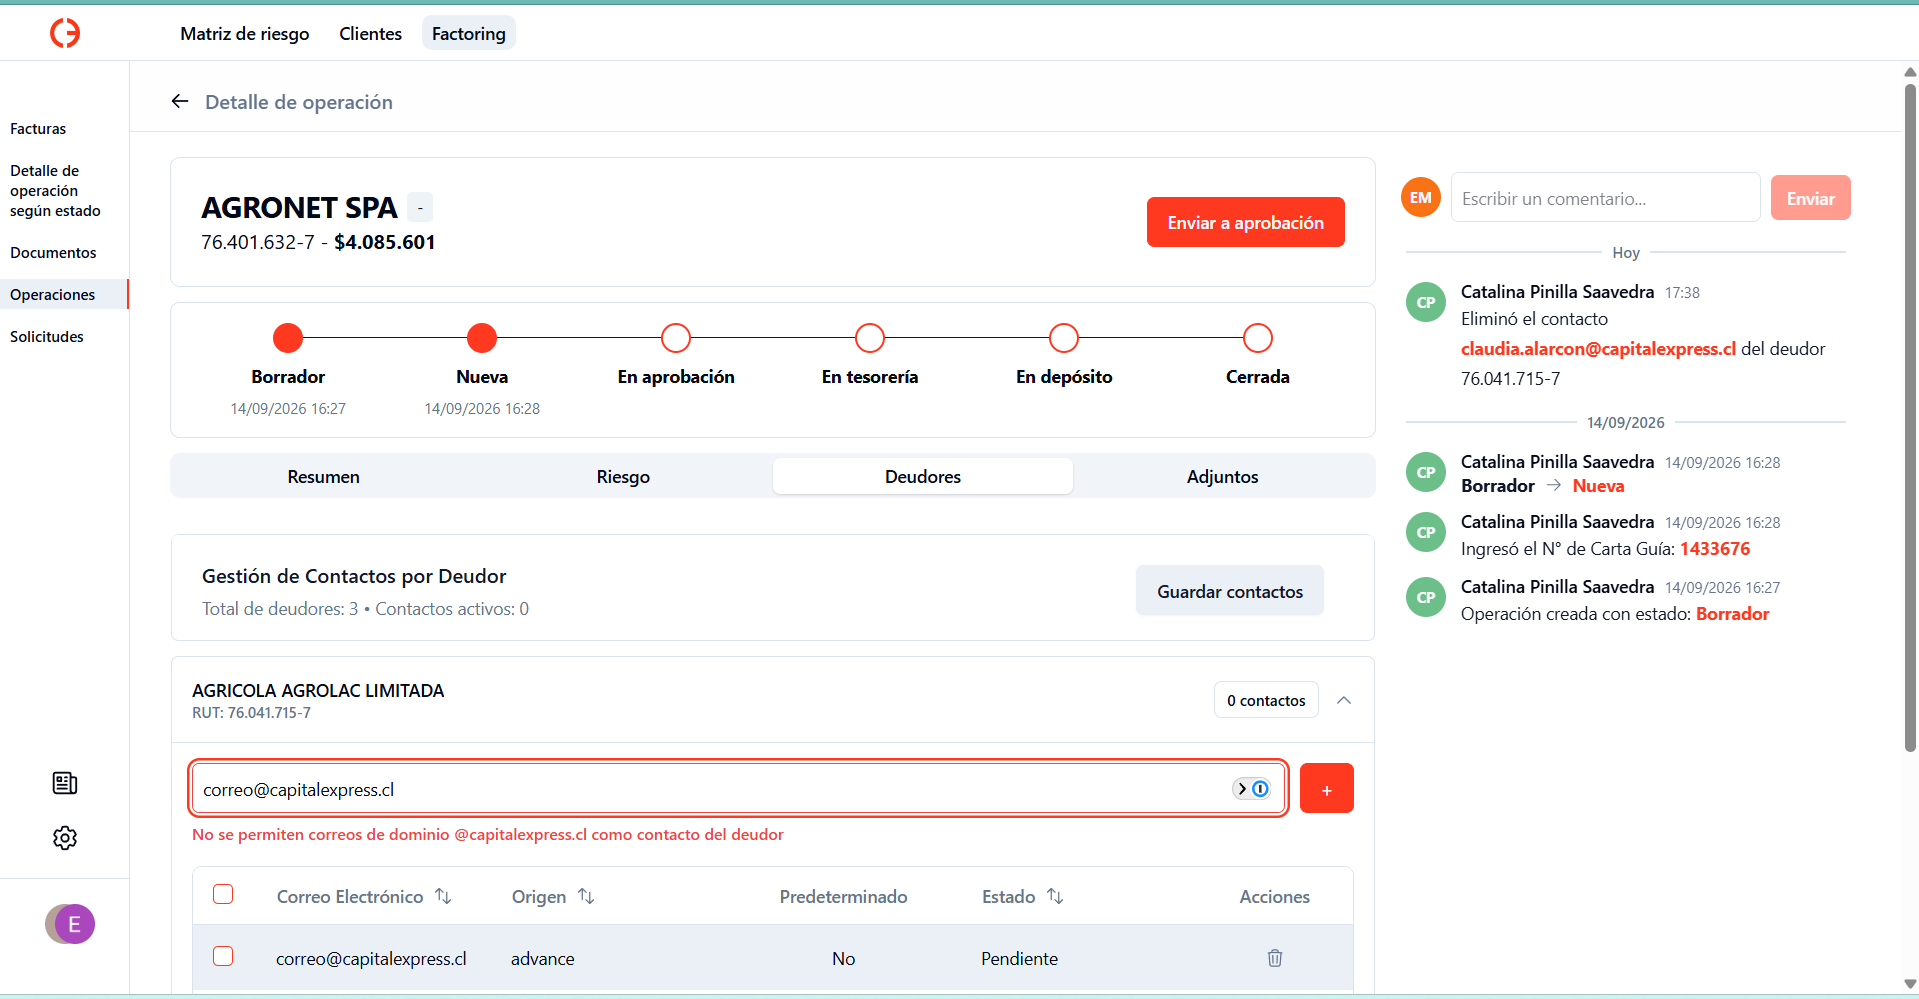This screenshot has width=1919, height=999.
Task: Open Solicitudes in the sidebar
Action: (x=47, y=337)
